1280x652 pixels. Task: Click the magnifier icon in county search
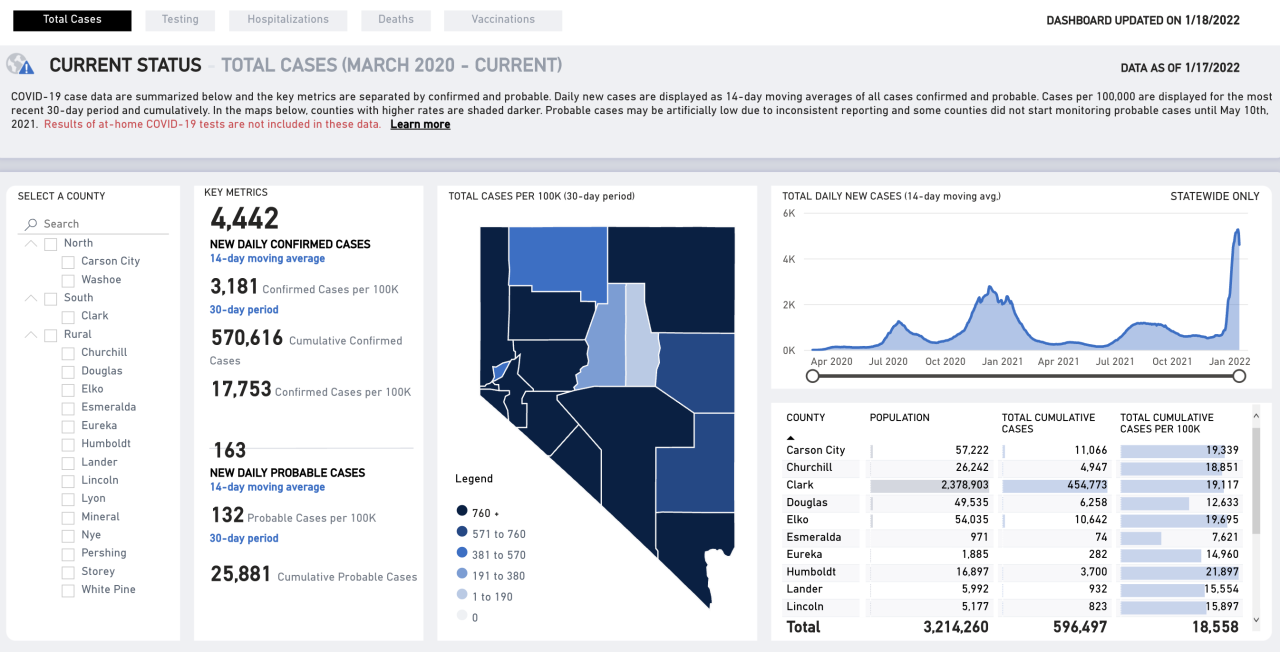[32, 224]
